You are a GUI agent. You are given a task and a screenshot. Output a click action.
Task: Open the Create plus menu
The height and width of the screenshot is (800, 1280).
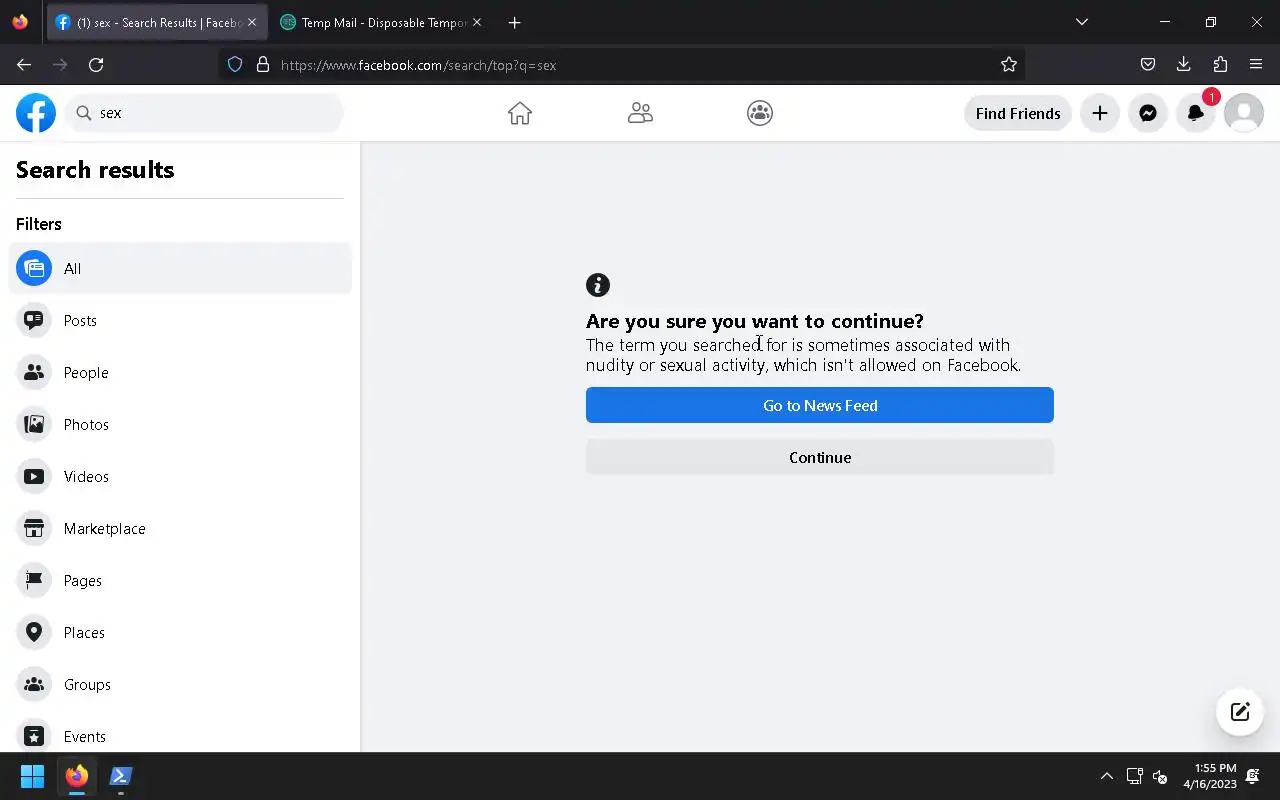pos(1100,113)
